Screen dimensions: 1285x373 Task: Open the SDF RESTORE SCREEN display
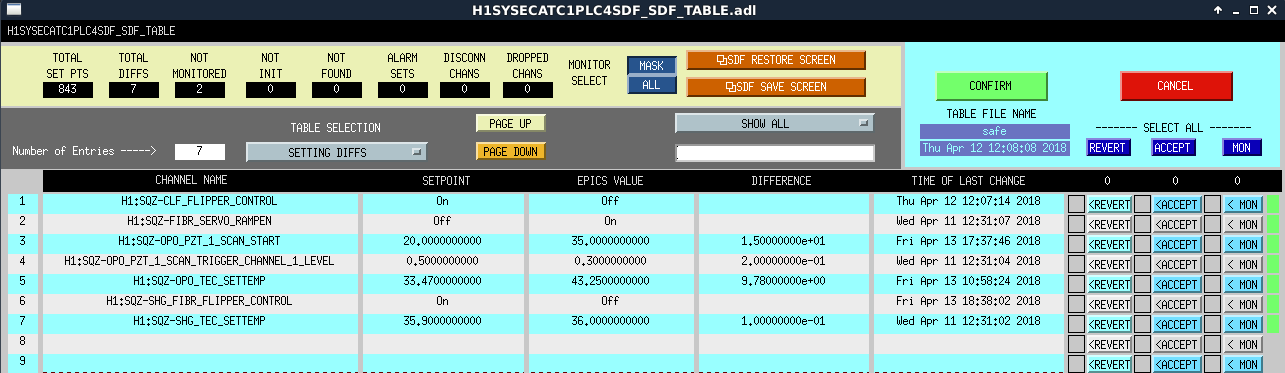pyautogui.click(x=776, y=60)
